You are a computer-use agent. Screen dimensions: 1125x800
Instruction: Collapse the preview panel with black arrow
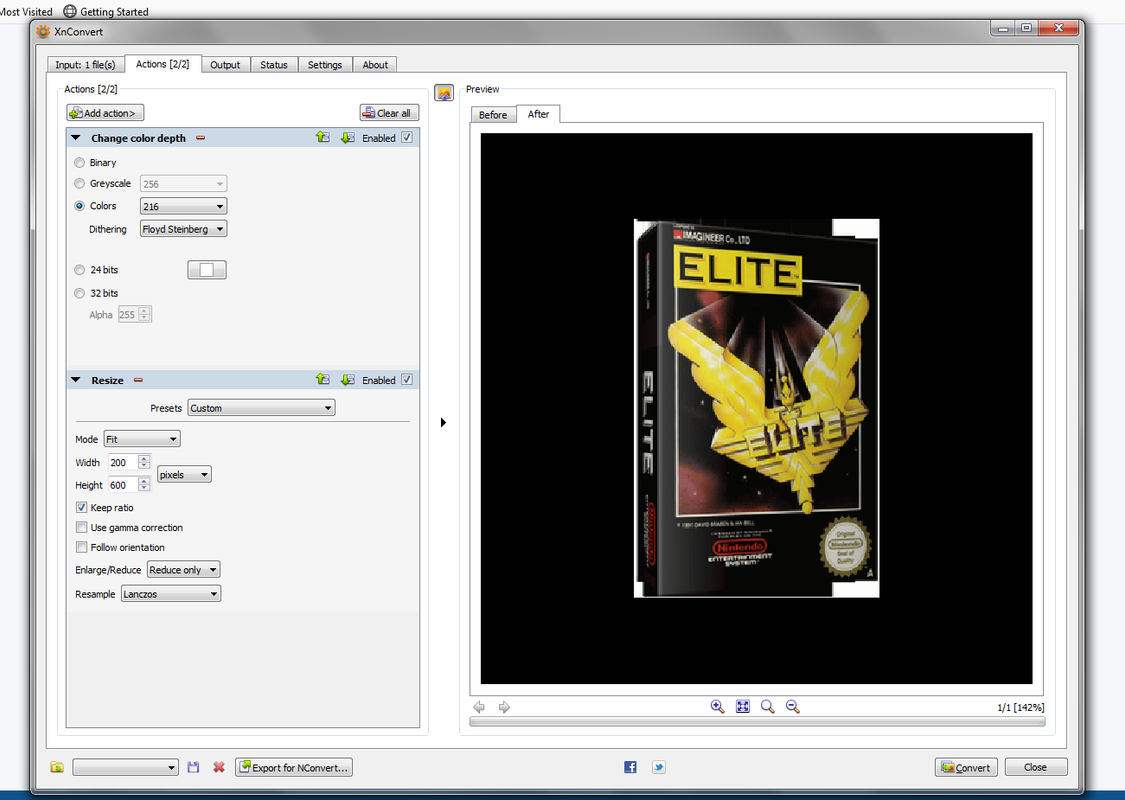(x=443, y=422)
